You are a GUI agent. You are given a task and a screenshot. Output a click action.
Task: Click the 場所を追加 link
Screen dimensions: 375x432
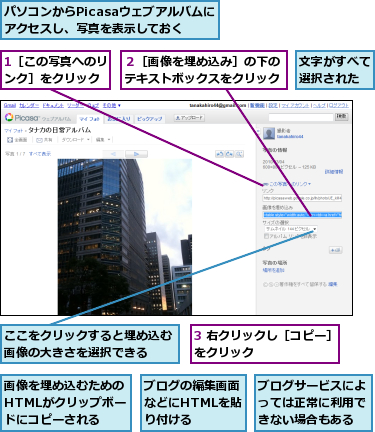pos(274,270)
